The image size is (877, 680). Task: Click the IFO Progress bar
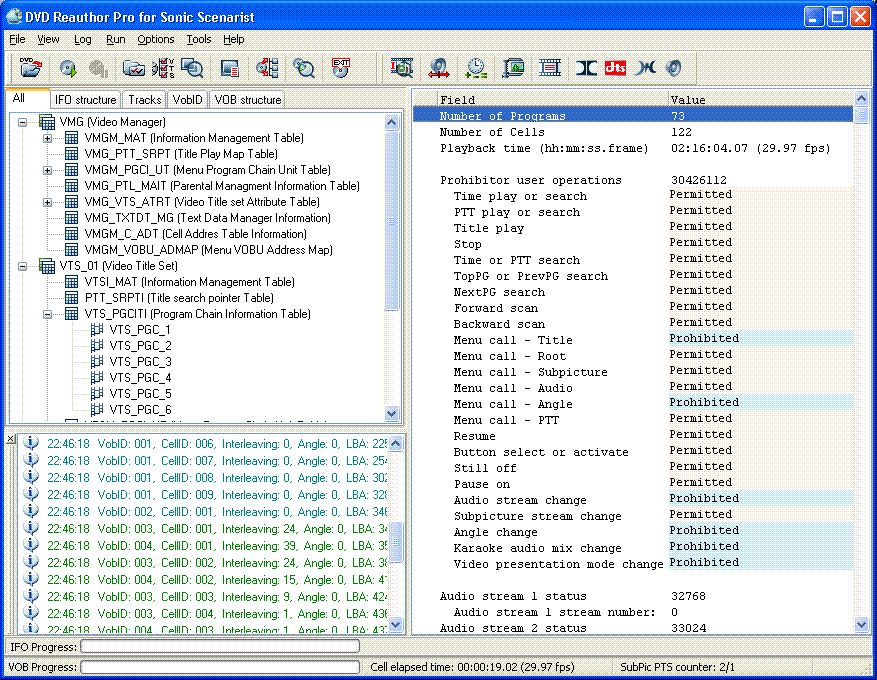[x=220, y=647]
